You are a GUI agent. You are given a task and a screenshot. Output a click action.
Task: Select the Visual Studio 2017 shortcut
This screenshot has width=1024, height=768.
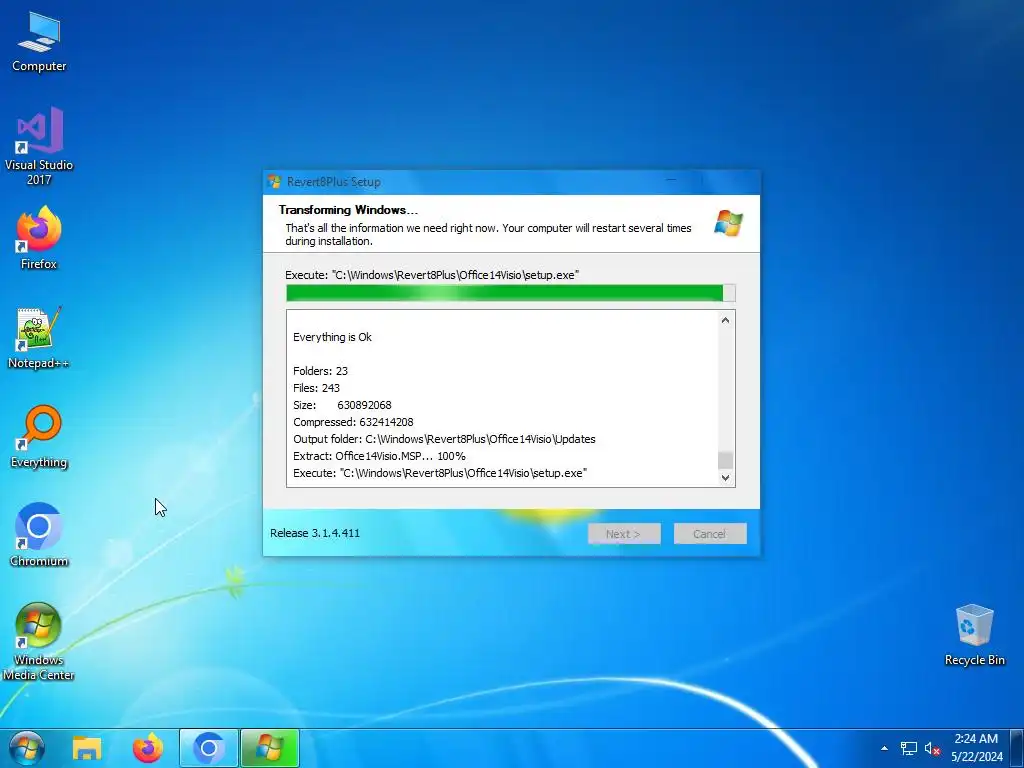(39, 146)
